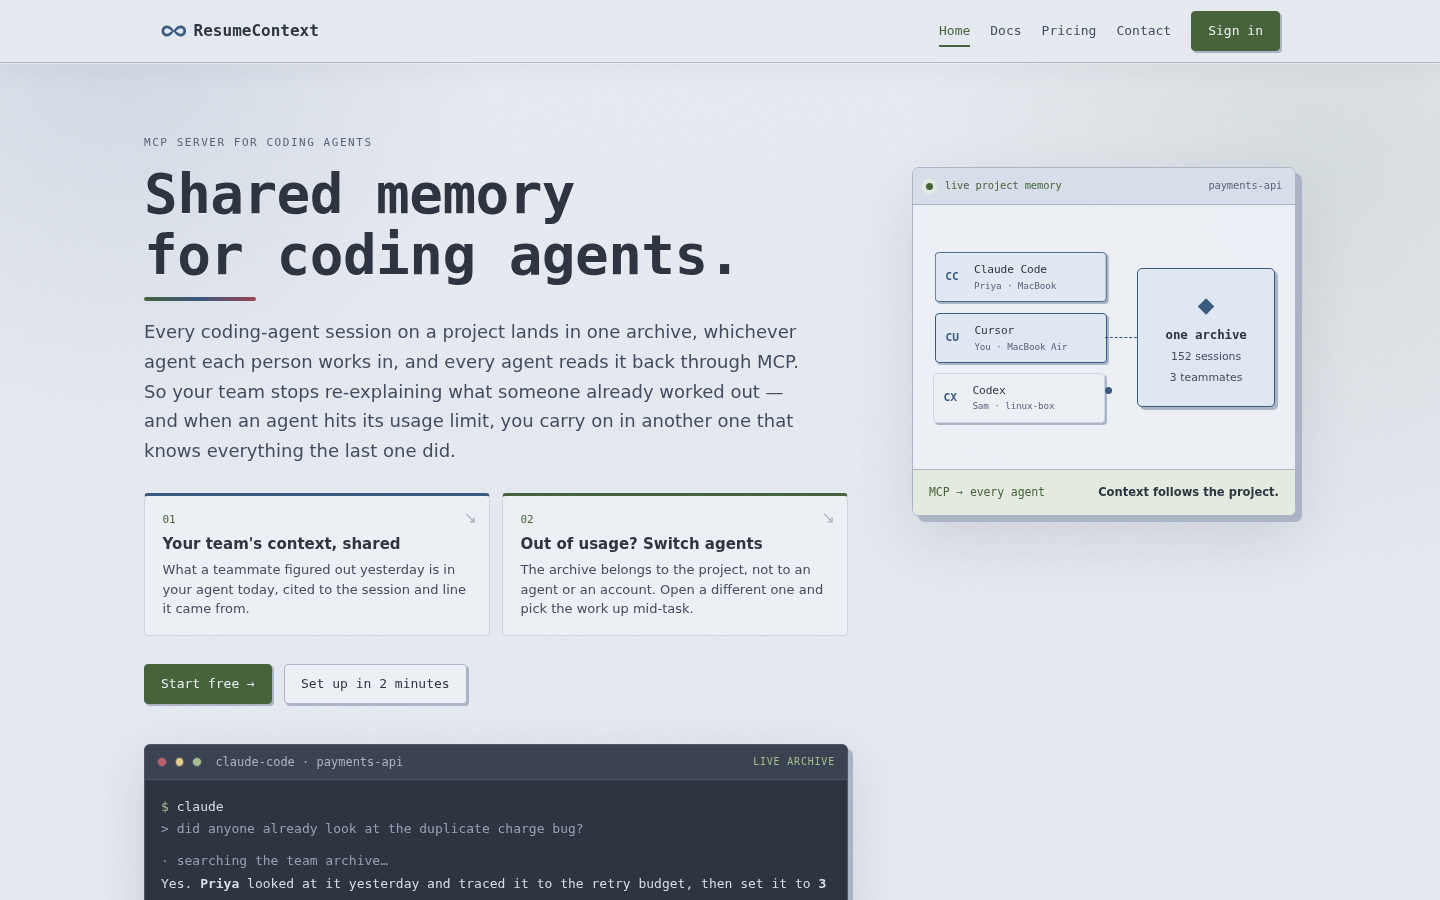The width and height of the screenshot is (1440, 900).
Task: Click the Start free button
Action: click(208, 684)
